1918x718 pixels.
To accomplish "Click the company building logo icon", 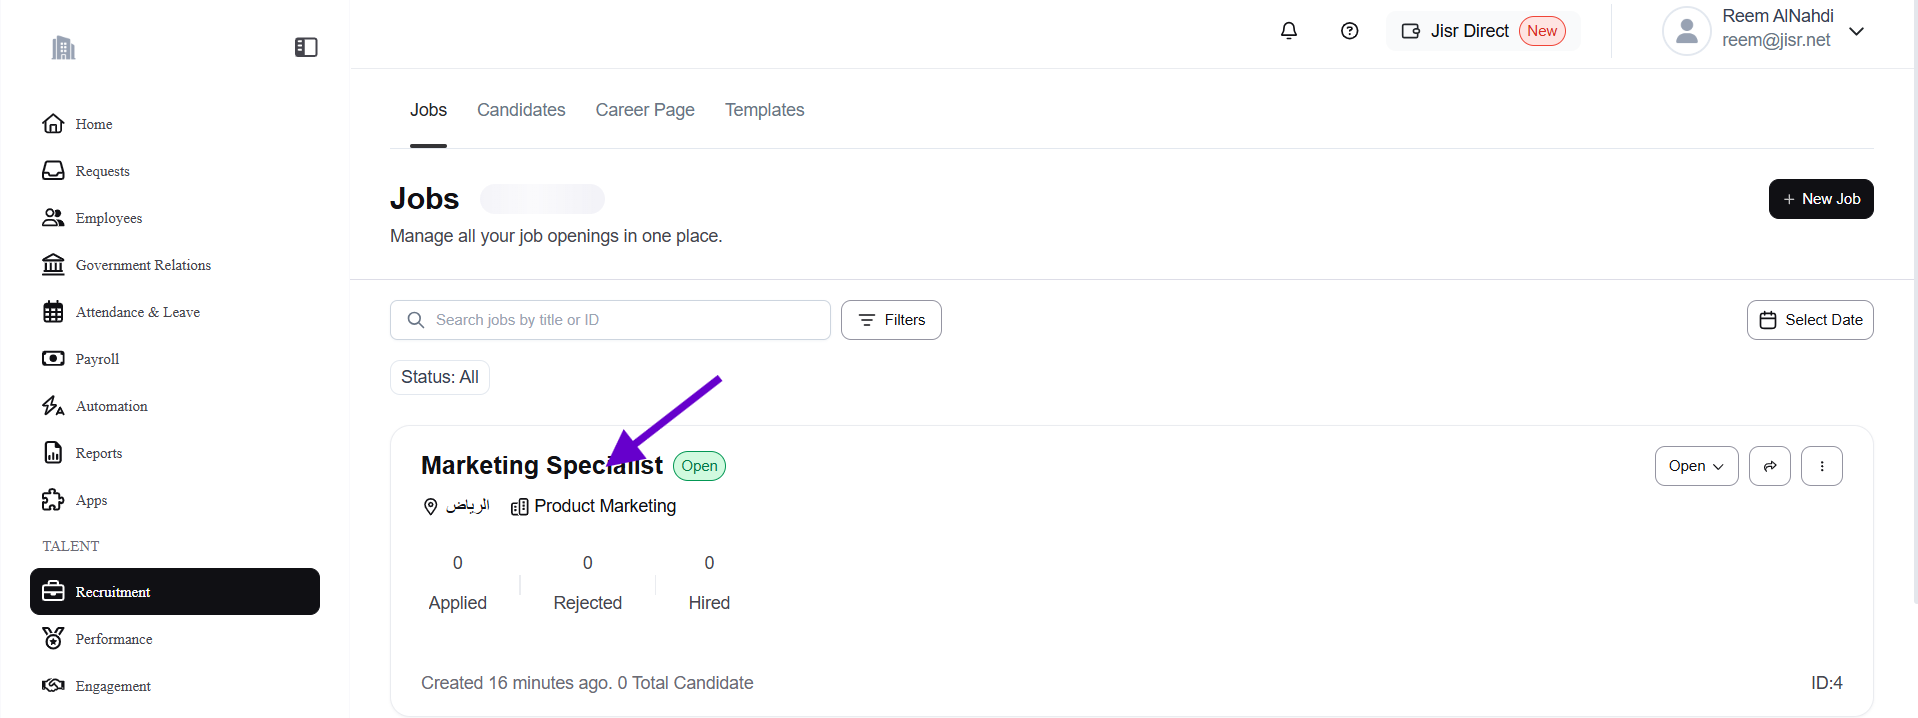I will point(64,48).
